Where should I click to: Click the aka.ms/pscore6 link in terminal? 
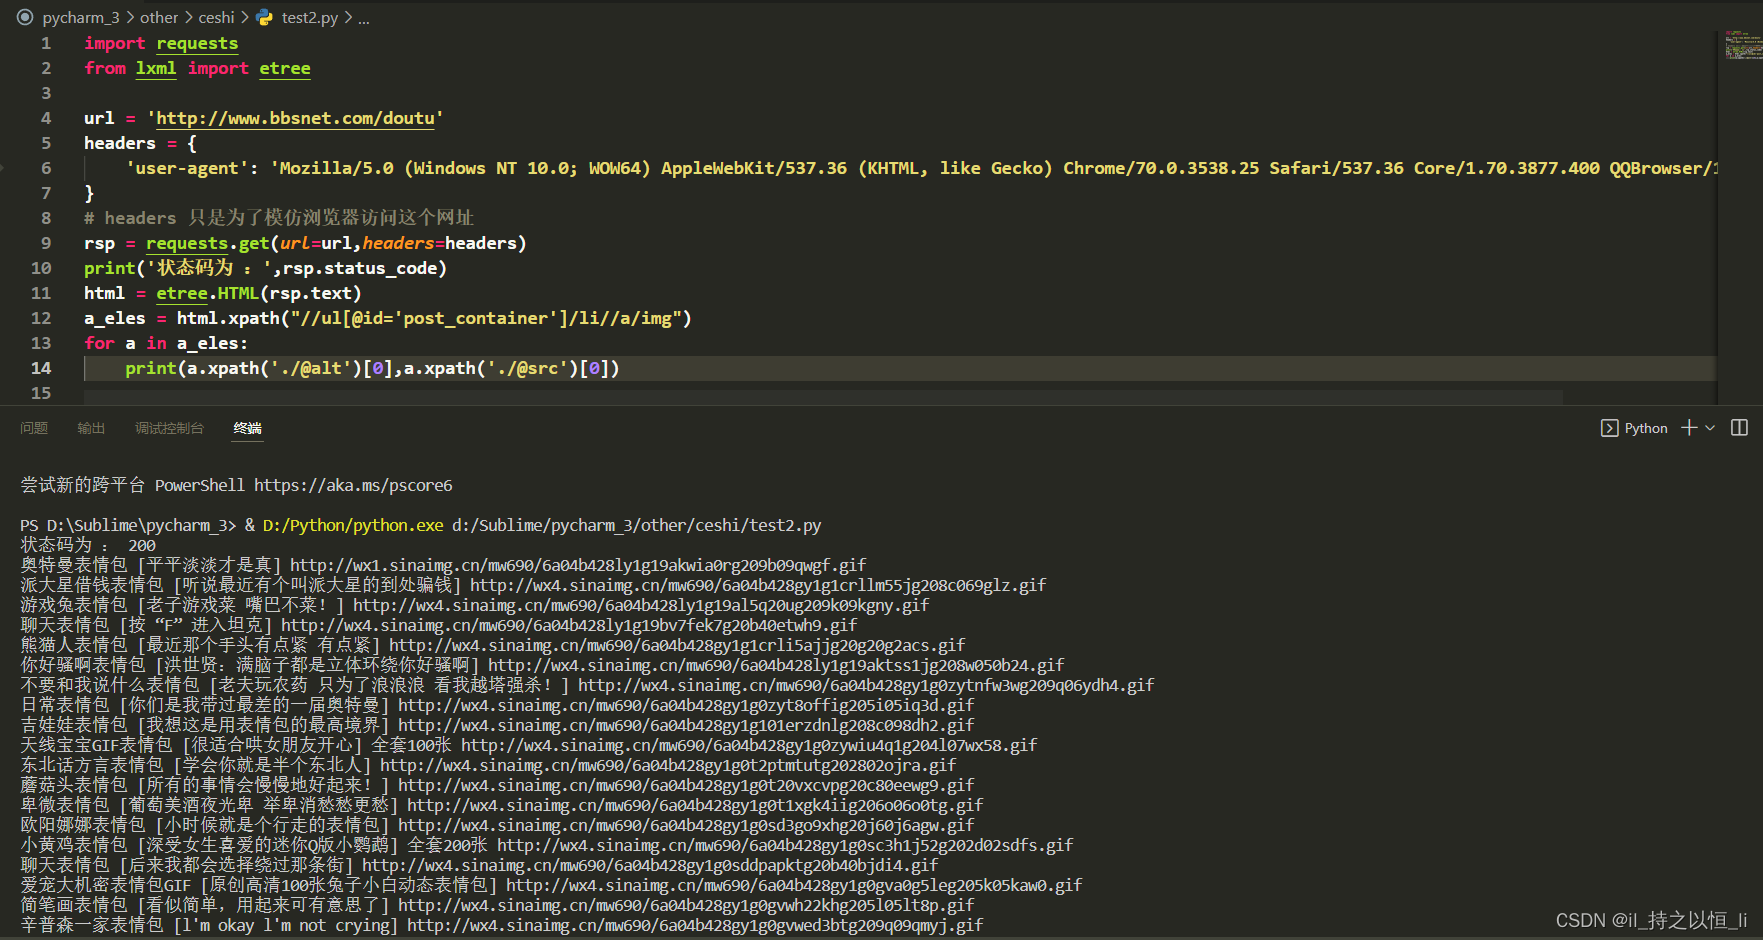(x=353, y=485)
